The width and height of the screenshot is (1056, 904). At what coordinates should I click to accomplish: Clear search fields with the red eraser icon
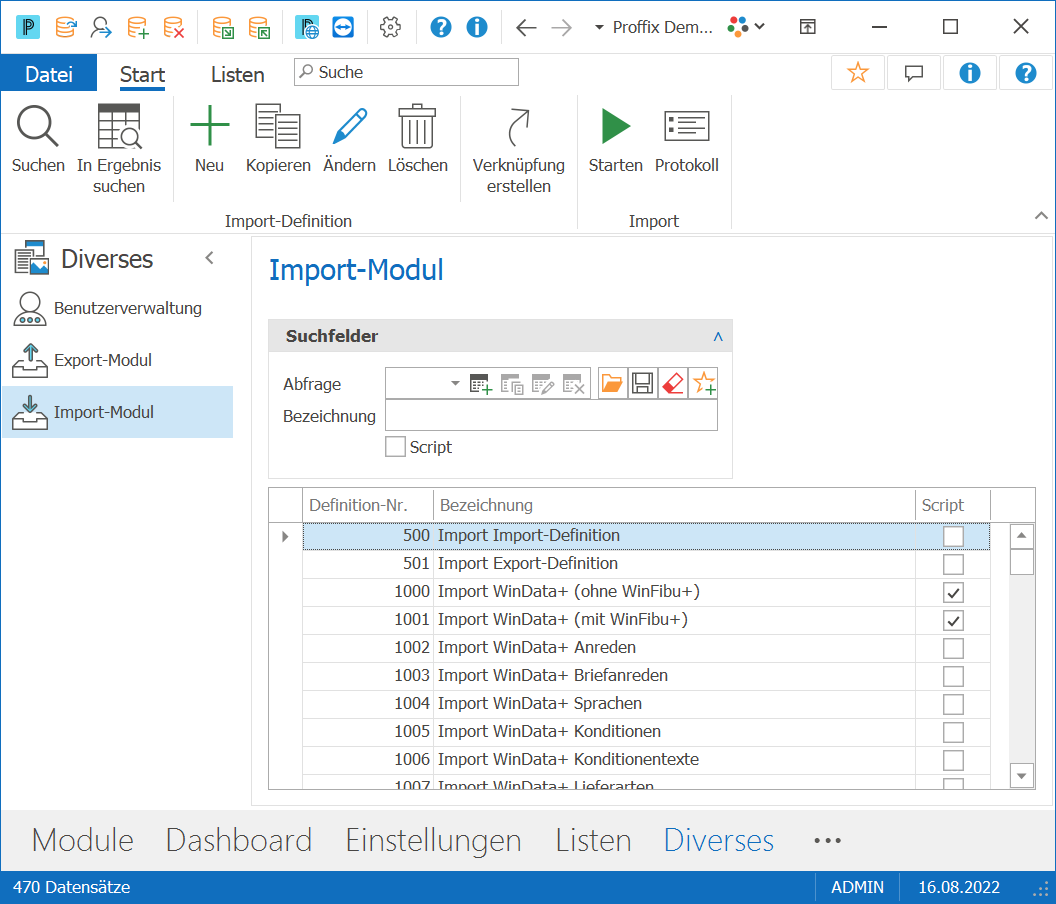point(673,383)
